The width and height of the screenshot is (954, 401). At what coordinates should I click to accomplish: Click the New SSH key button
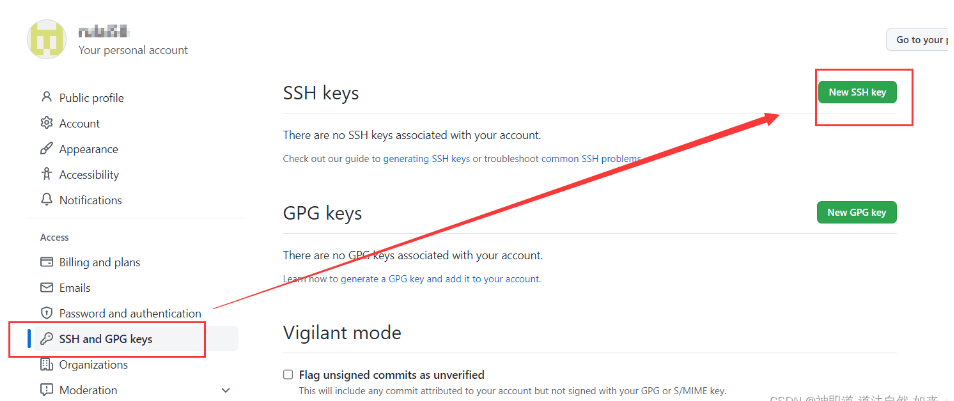(857, 92)
